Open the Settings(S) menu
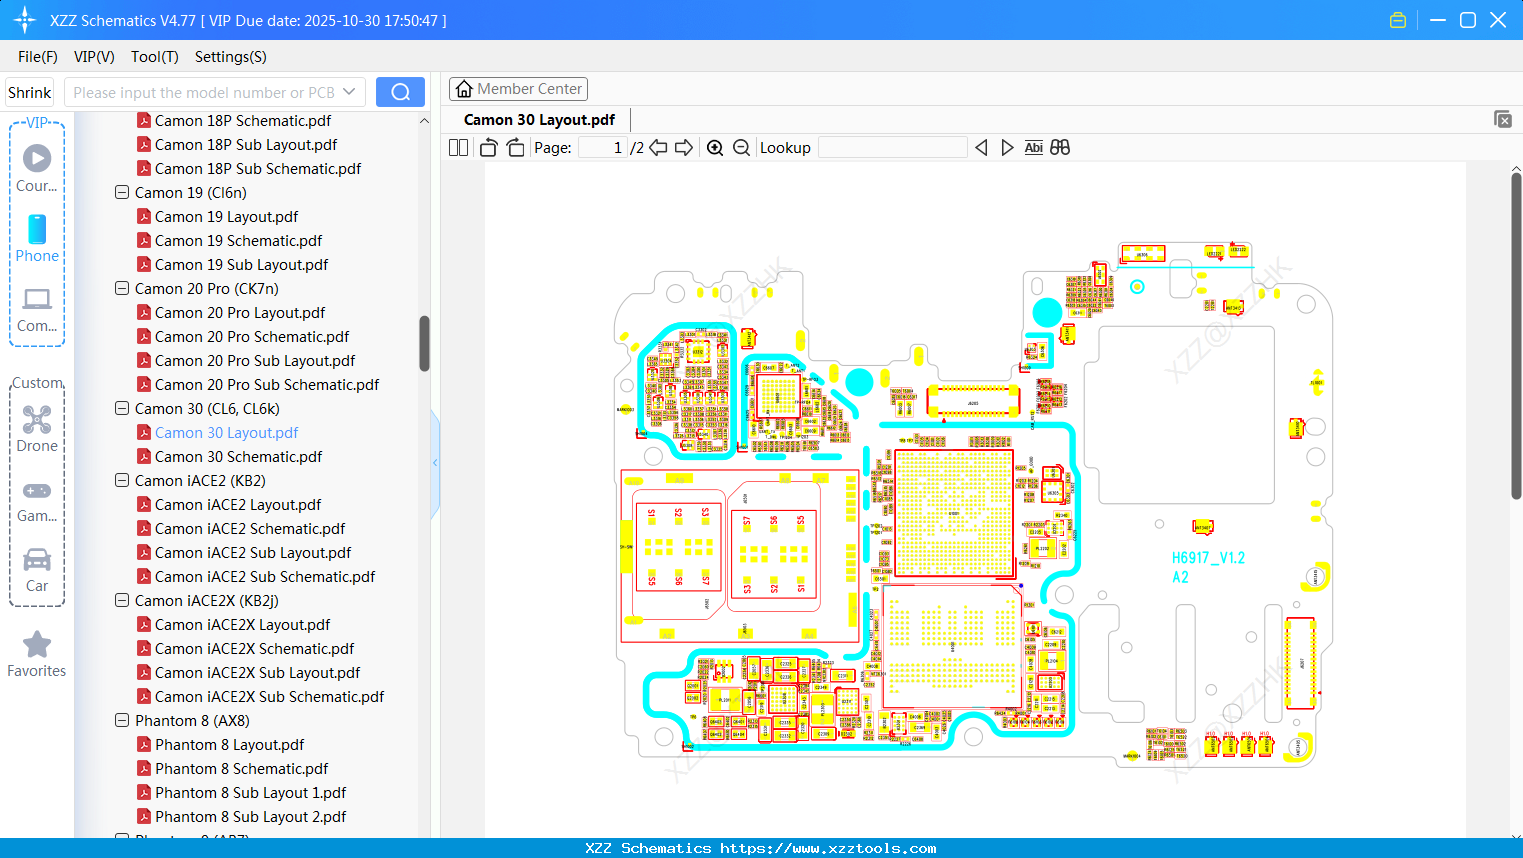This screenshot has height=858, width=1523. [x=231, y=56]
